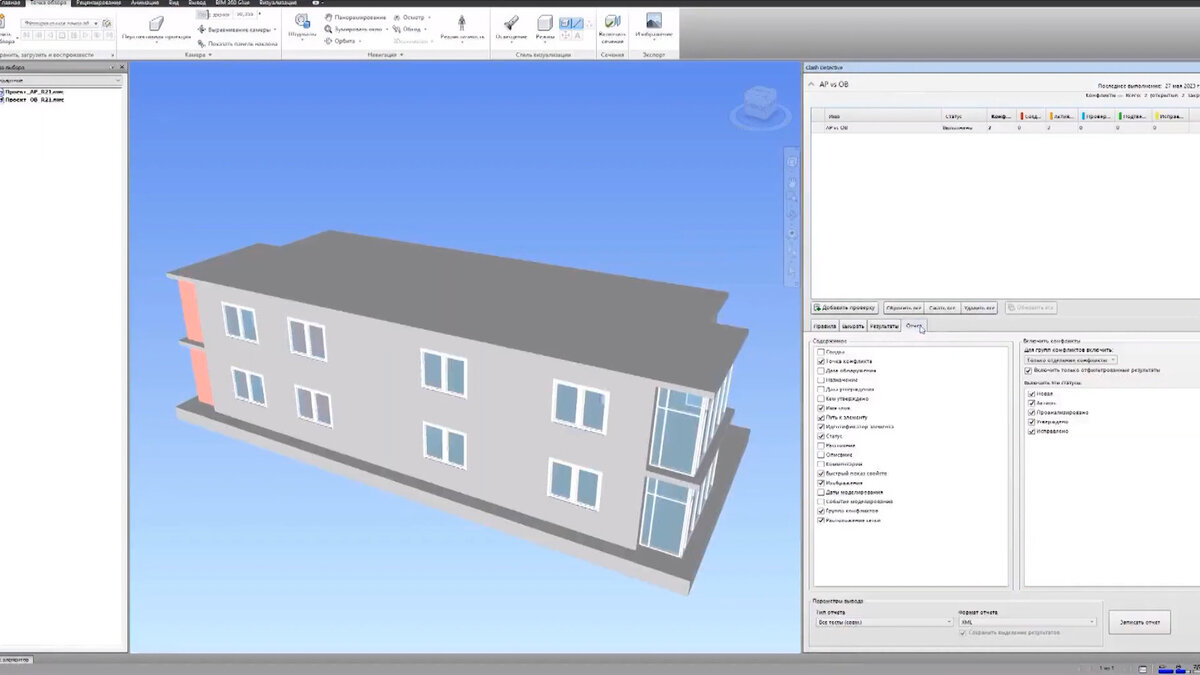Click the Align camera icon
Image resolution: width=1200 pixels, height=675 pixels.
[x=202, y=29]
